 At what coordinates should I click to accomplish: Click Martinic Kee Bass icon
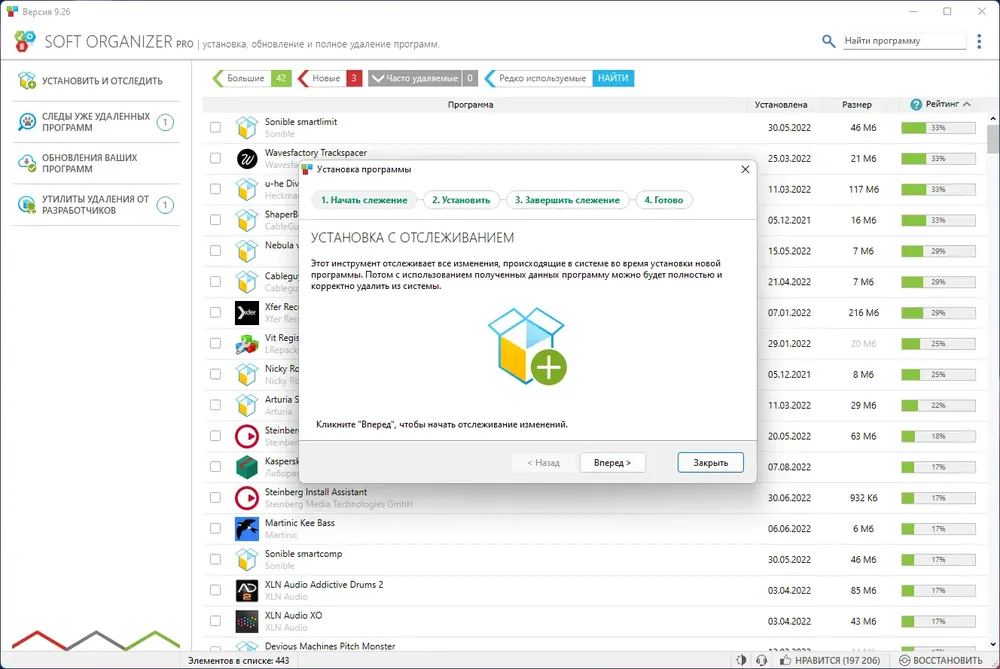click(247, 529)
